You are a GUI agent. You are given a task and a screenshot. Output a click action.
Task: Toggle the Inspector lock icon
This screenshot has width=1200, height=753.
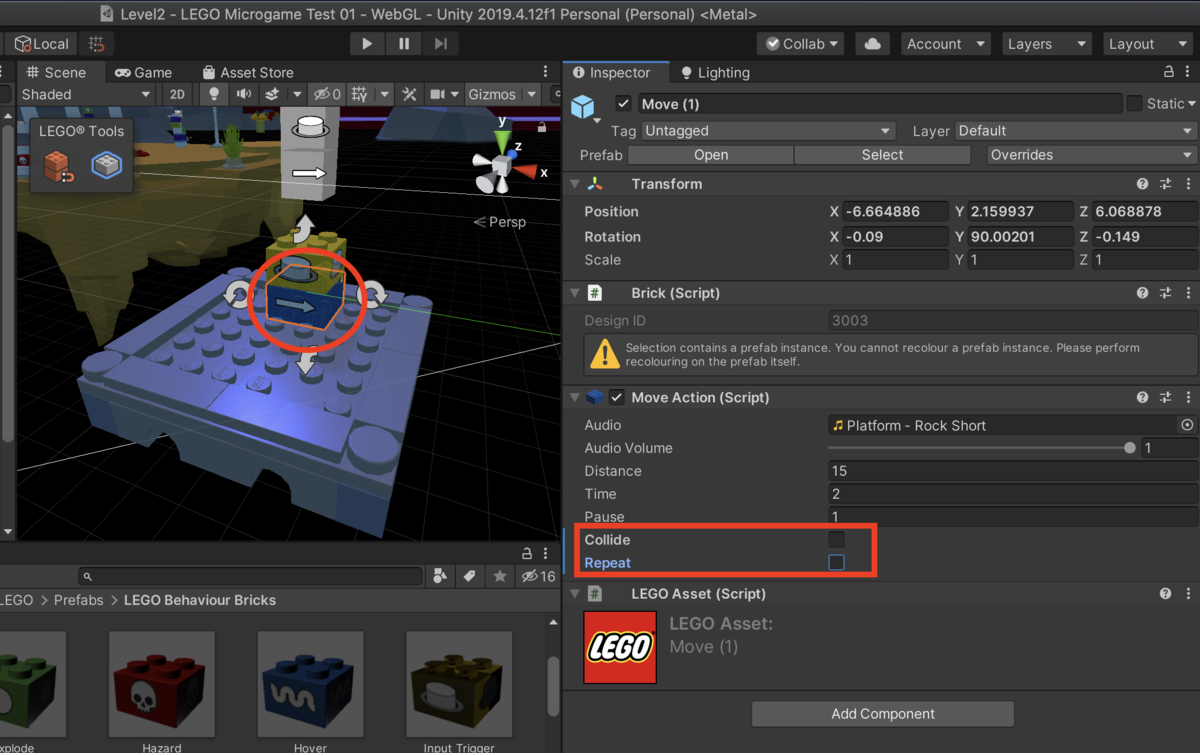[x=1168, y=72]
